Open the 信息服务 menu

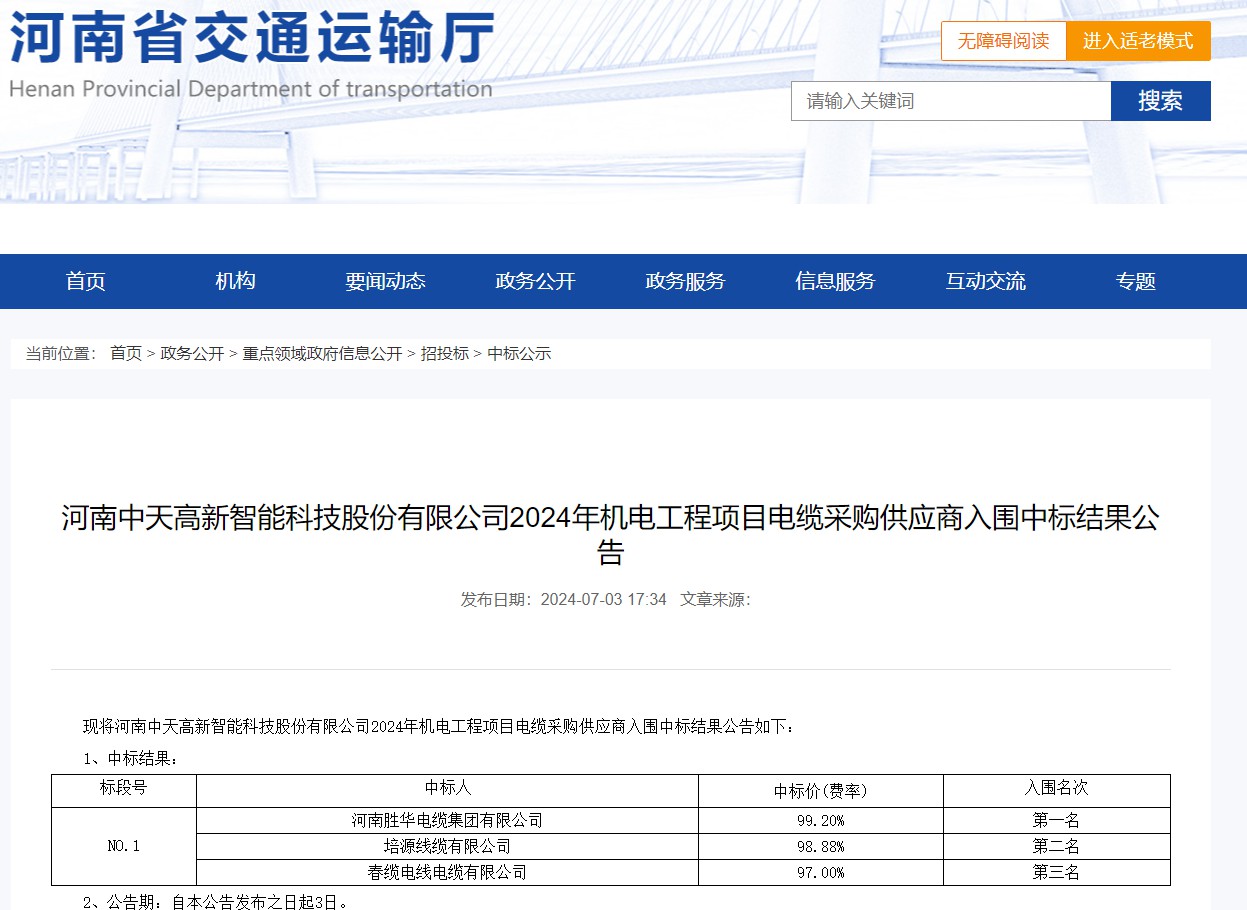point(835,281)
